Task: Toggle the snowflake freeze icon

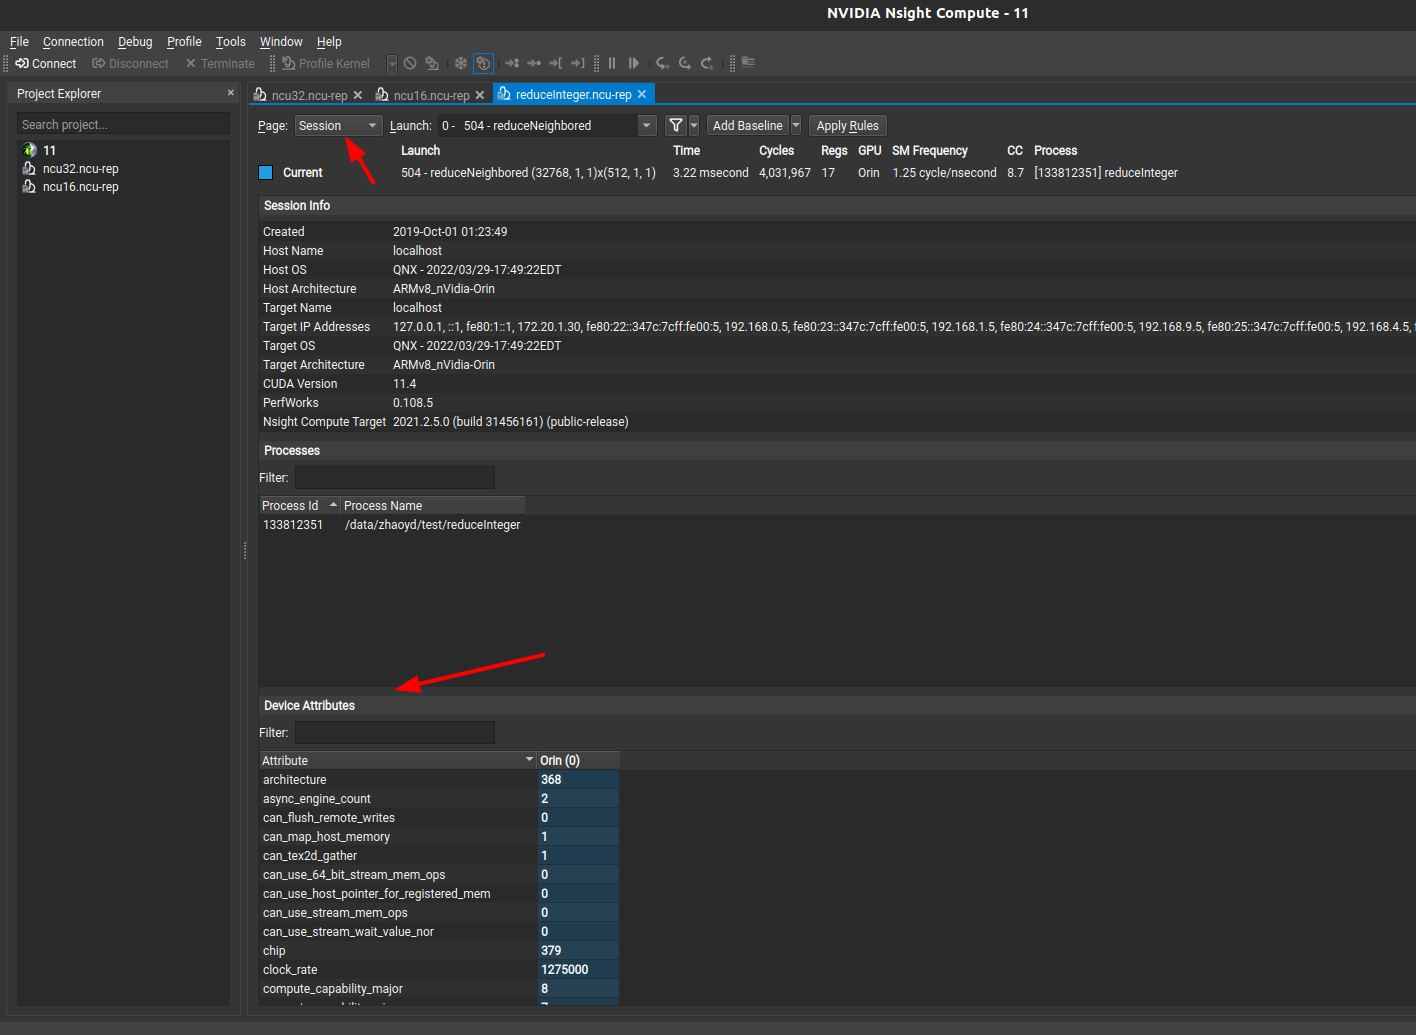Action: pyautogui.click(x=461, y=63)
